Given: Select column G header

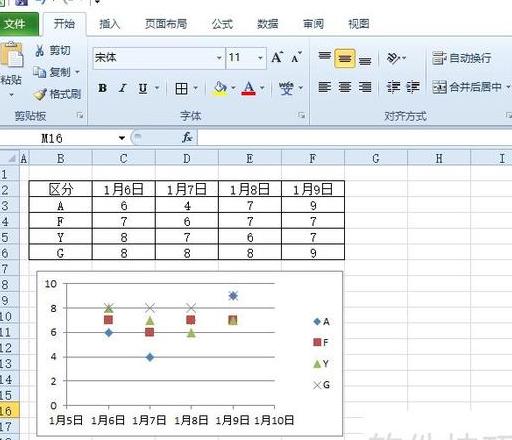Looking at the screenshot, I should (x=376, y=158).
